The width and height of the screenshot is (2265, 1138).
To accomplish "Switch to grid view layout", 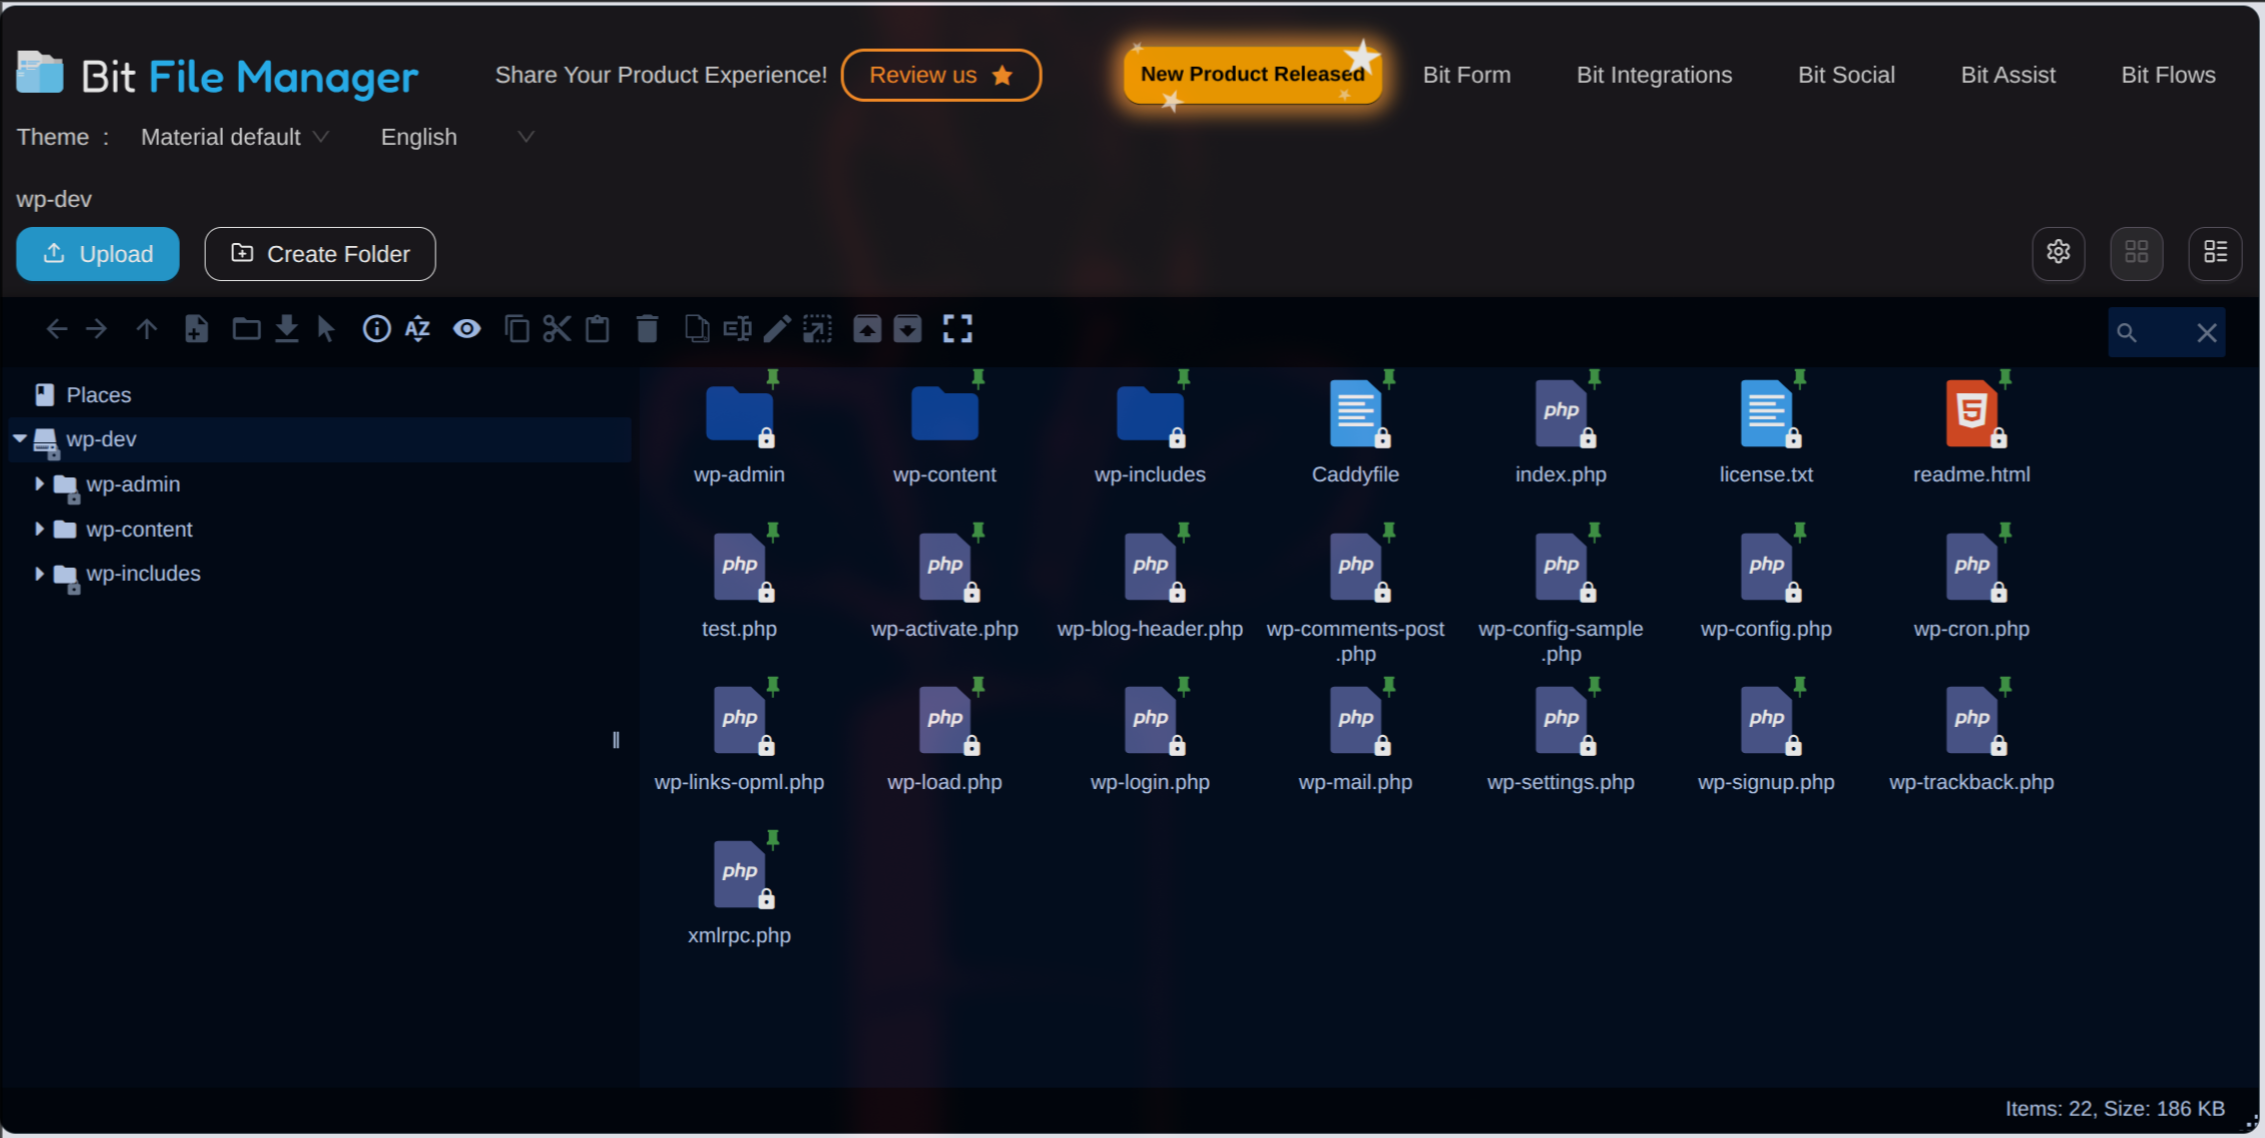I will click(2136, 253).
